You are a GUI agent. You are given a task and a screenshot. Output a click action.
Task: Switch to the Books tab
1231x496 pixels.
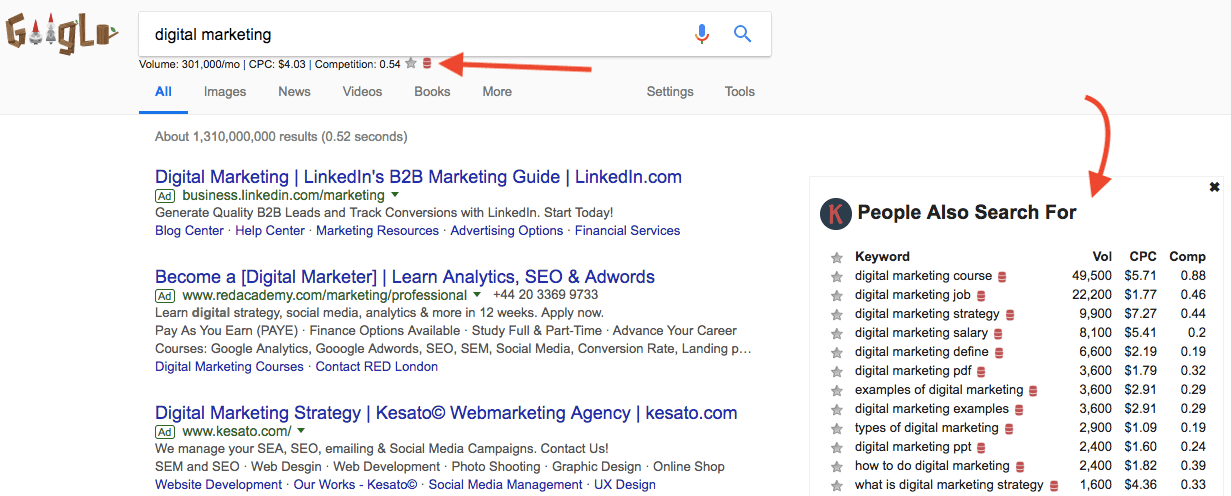[x=432, y=91]
